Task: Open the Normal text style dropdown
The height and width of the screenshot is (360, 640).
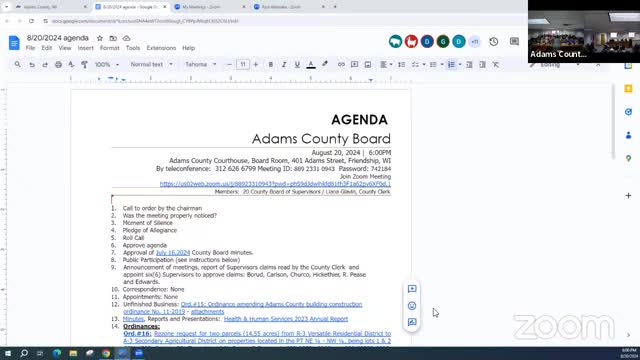Action: [x=151, y=64]
